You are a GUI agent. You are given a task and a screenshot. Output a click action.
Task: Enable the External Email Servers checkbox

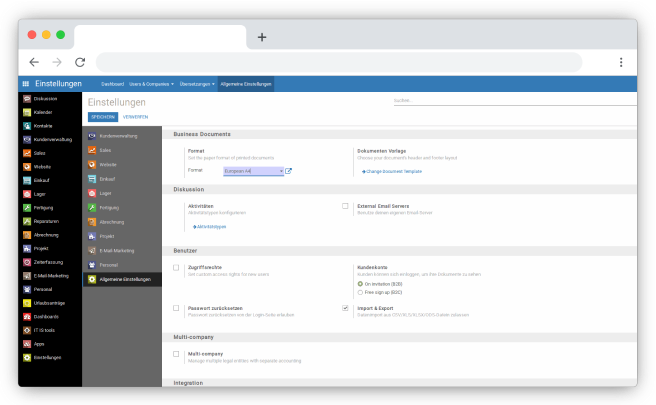[x=345, y=206]
